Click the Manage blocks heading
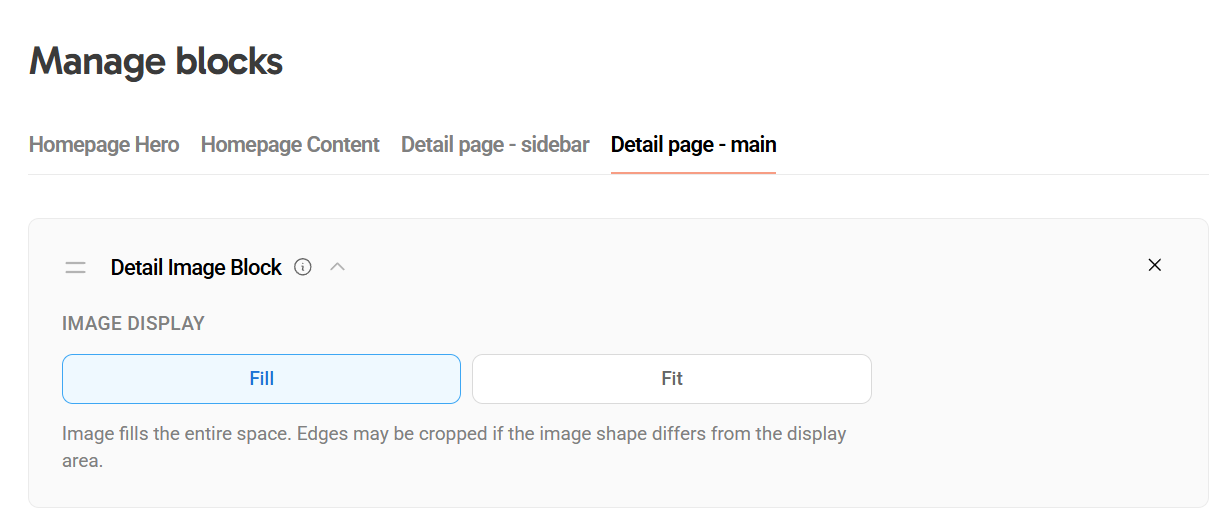The height and width of the screenshot is (532, 1230). pyautogui.click(x=156, y=62)
